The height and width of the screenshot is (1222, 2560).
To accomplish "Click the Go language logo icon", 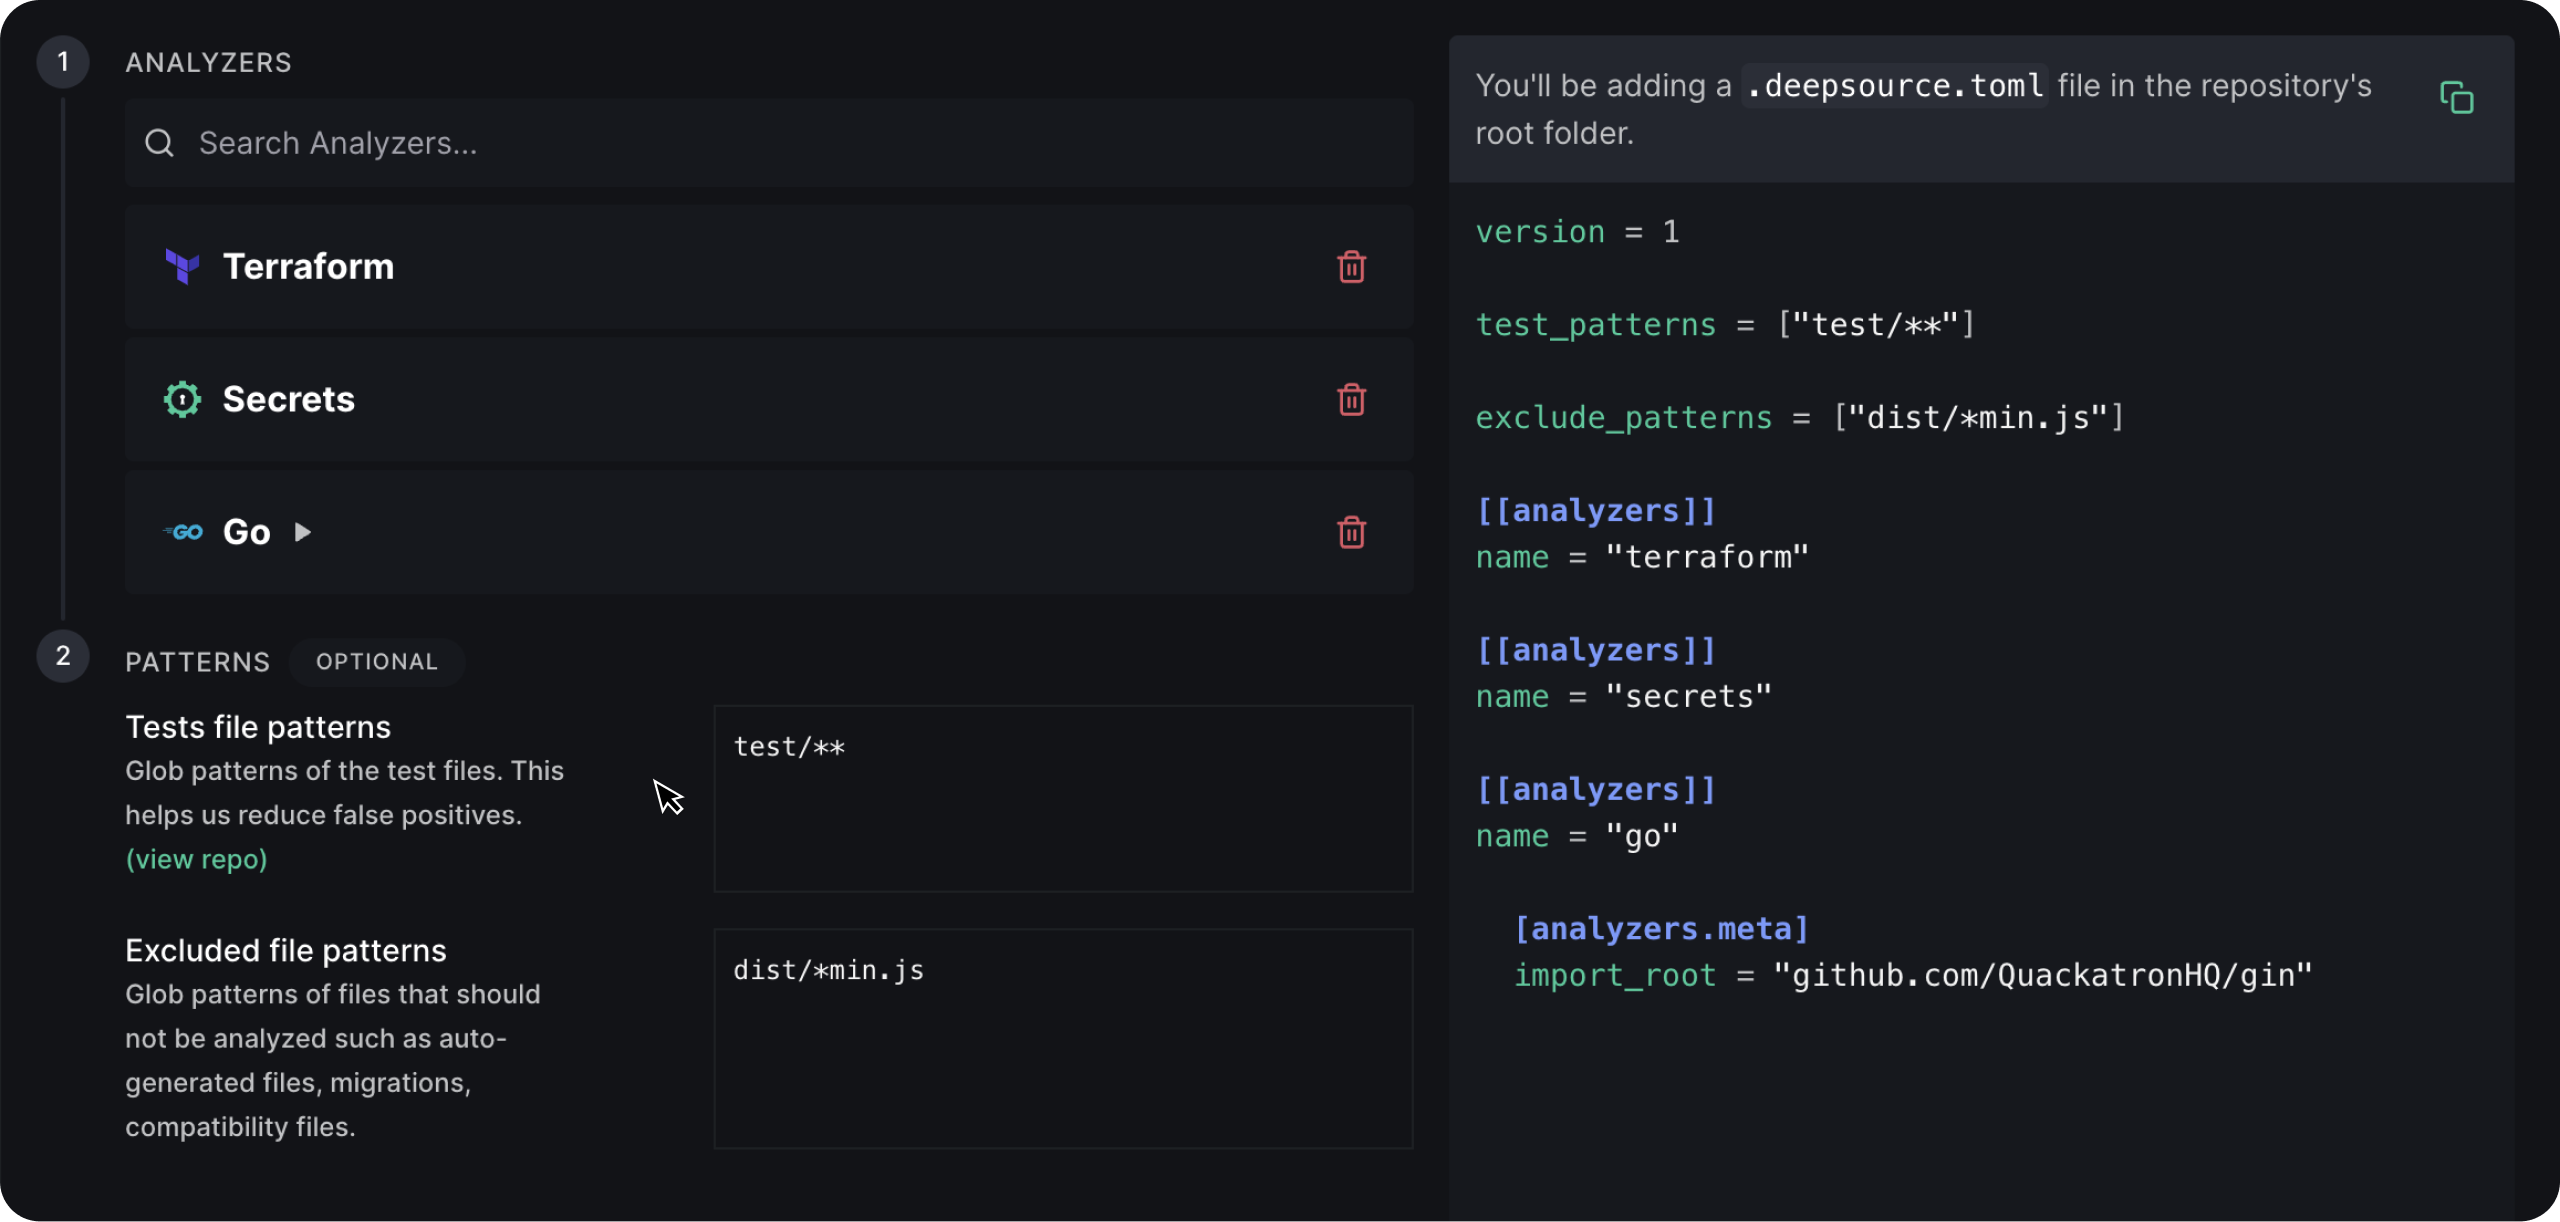I will click(184, 532).
